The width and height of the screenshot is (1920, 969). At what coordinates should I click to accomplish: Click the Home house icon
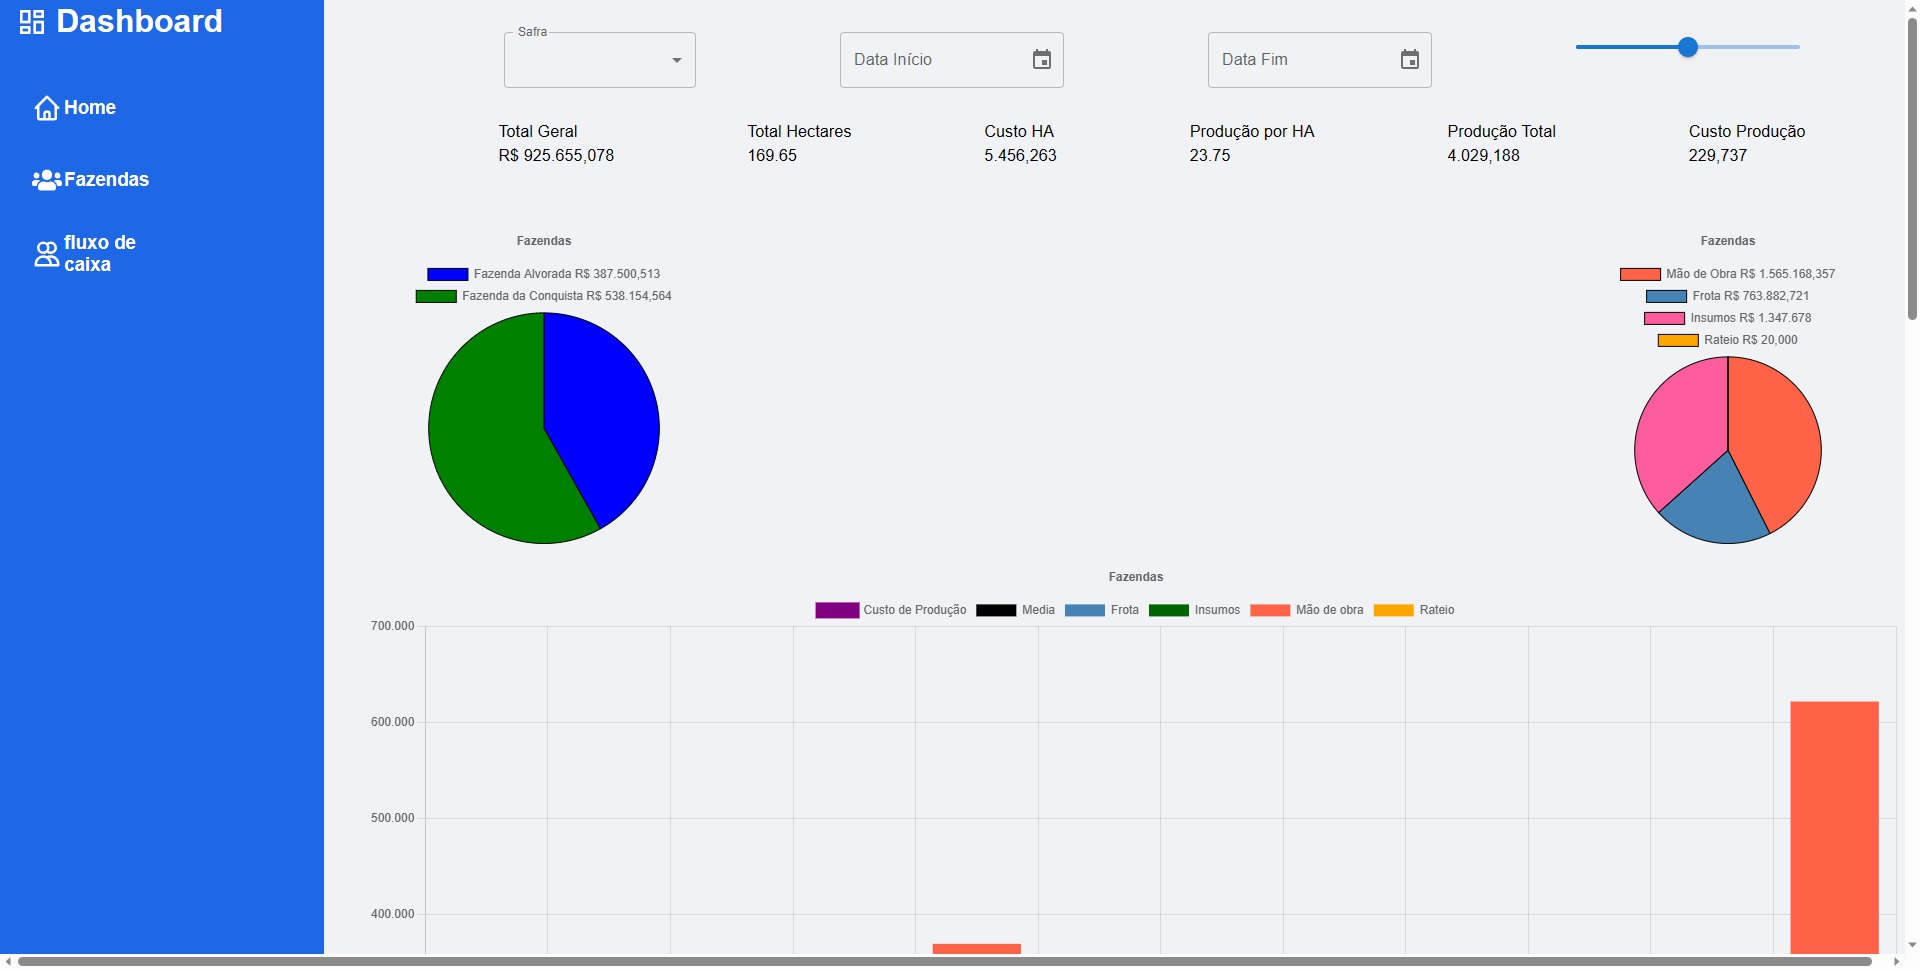(x=46, y=108)
